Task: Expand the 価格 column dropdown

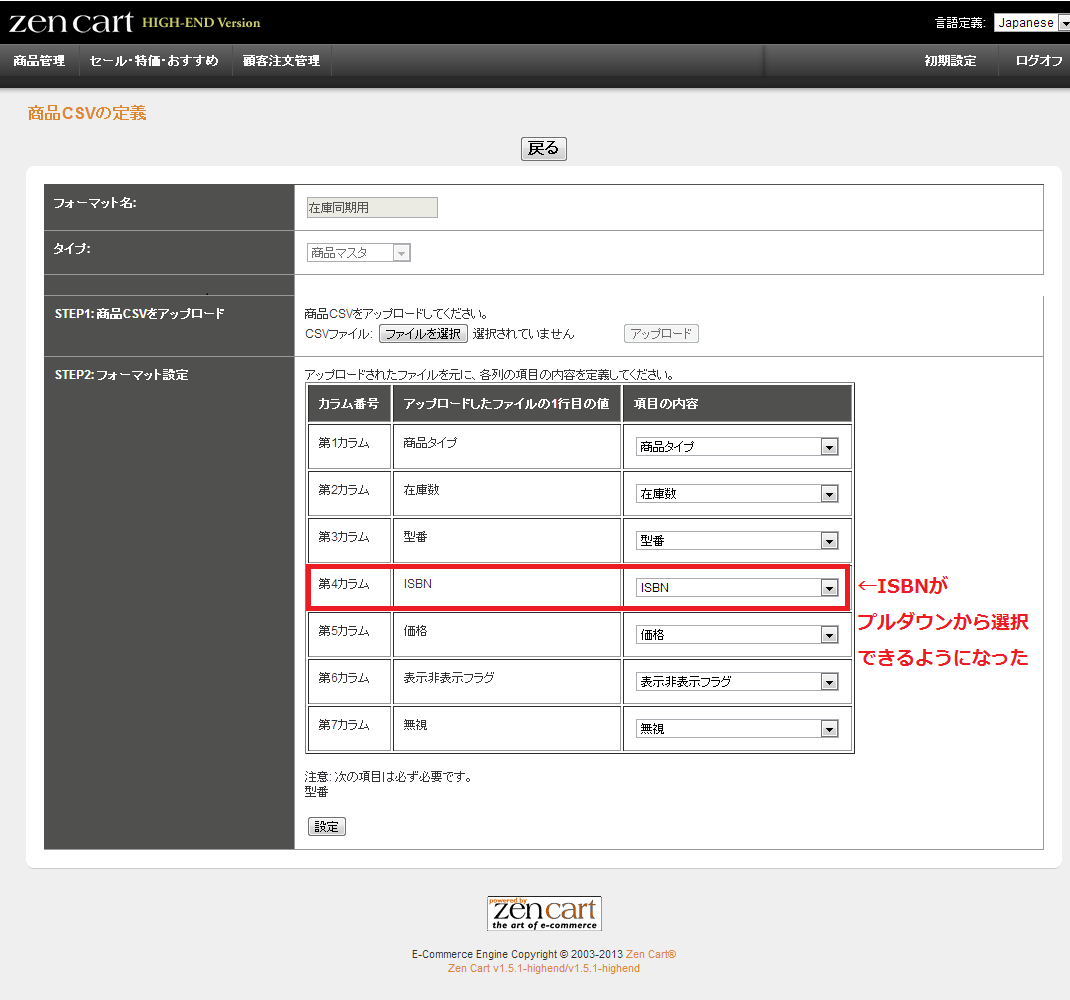Action: tap(737, 635)
